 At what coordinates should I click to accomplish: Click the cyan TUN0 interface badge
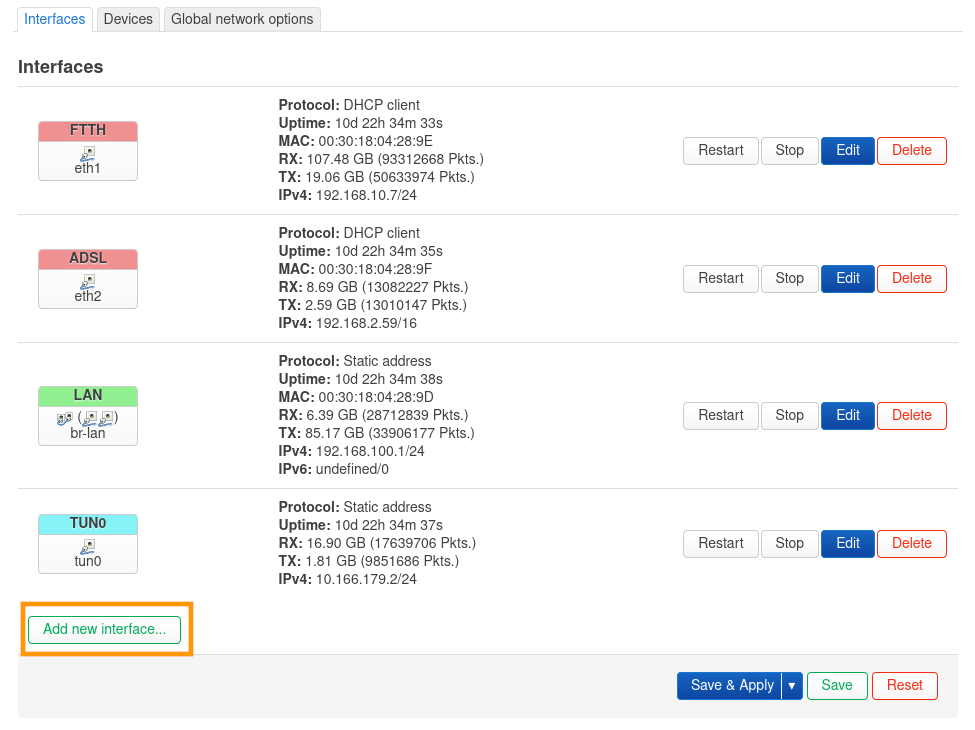point(88,523)
